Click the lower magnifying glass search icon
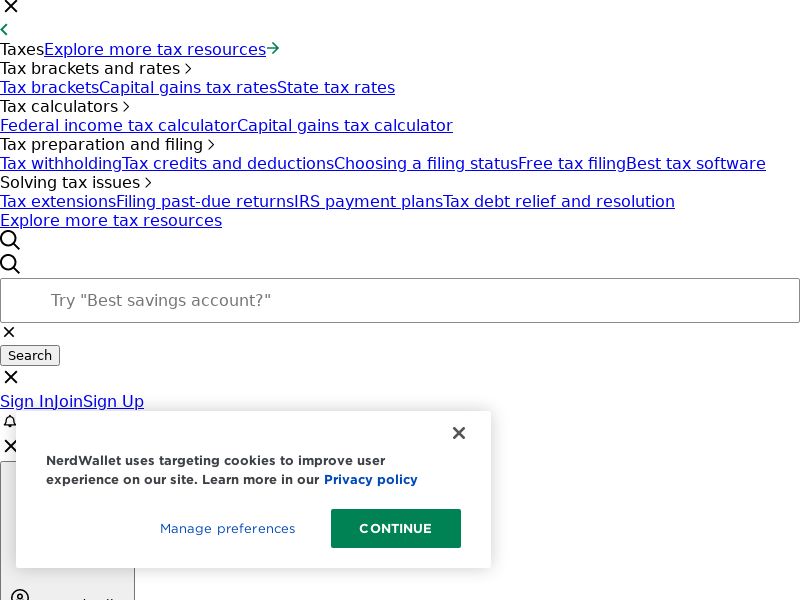800x600 pixels. (10, 264)
